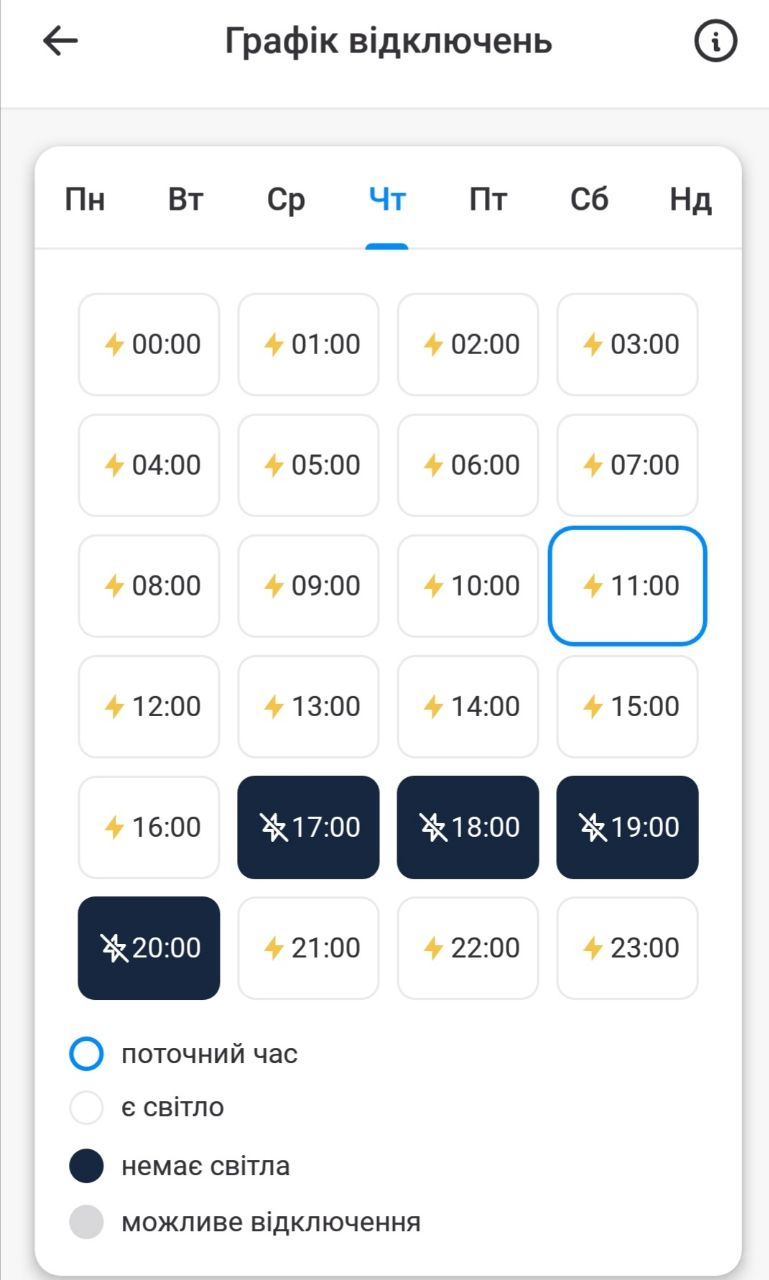
Task: Tap the 06:00 time slot
Action: tap(468, 465)
